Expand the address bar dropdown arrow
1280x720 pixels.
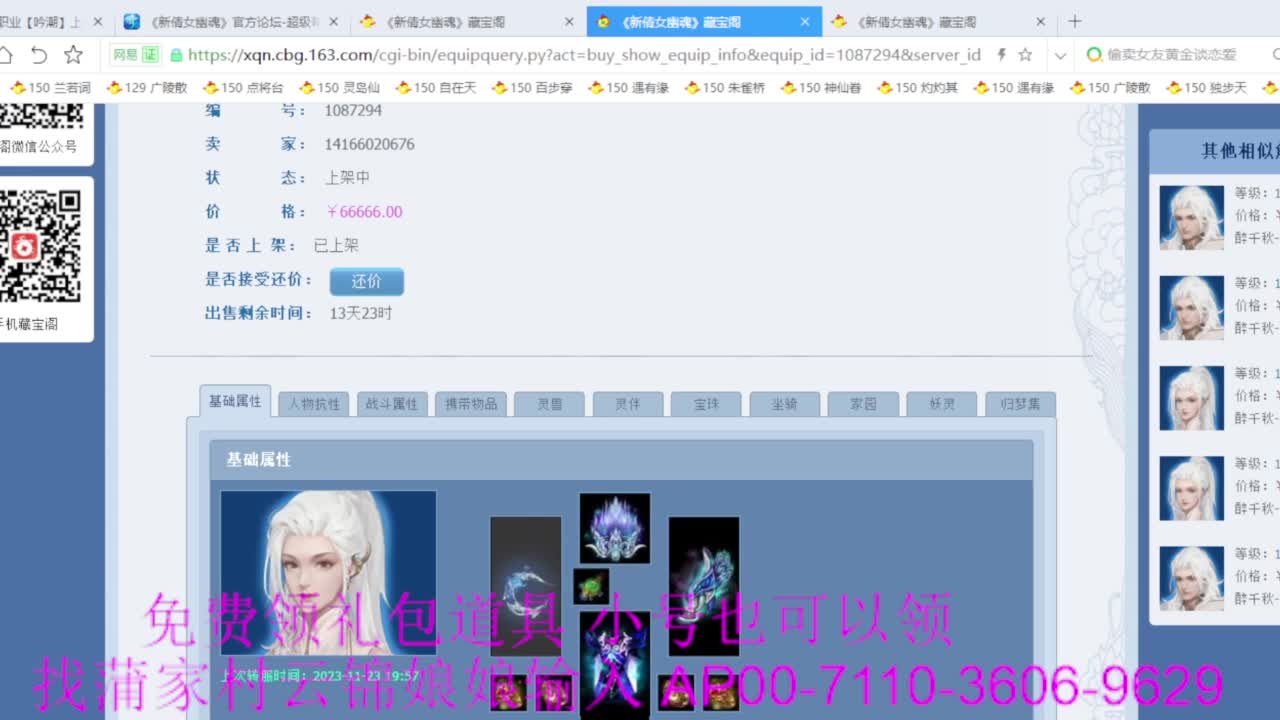1060,55
